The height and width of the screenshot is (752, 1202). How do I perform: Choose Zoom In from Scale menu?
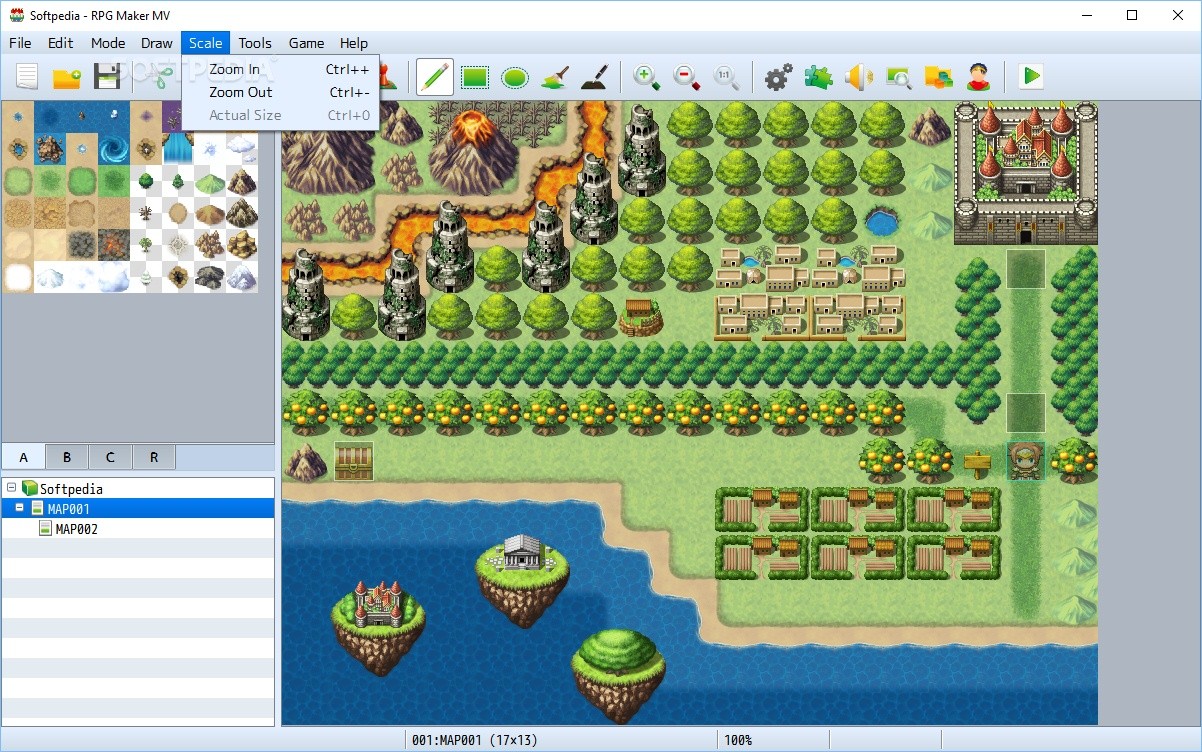(280, 69)
